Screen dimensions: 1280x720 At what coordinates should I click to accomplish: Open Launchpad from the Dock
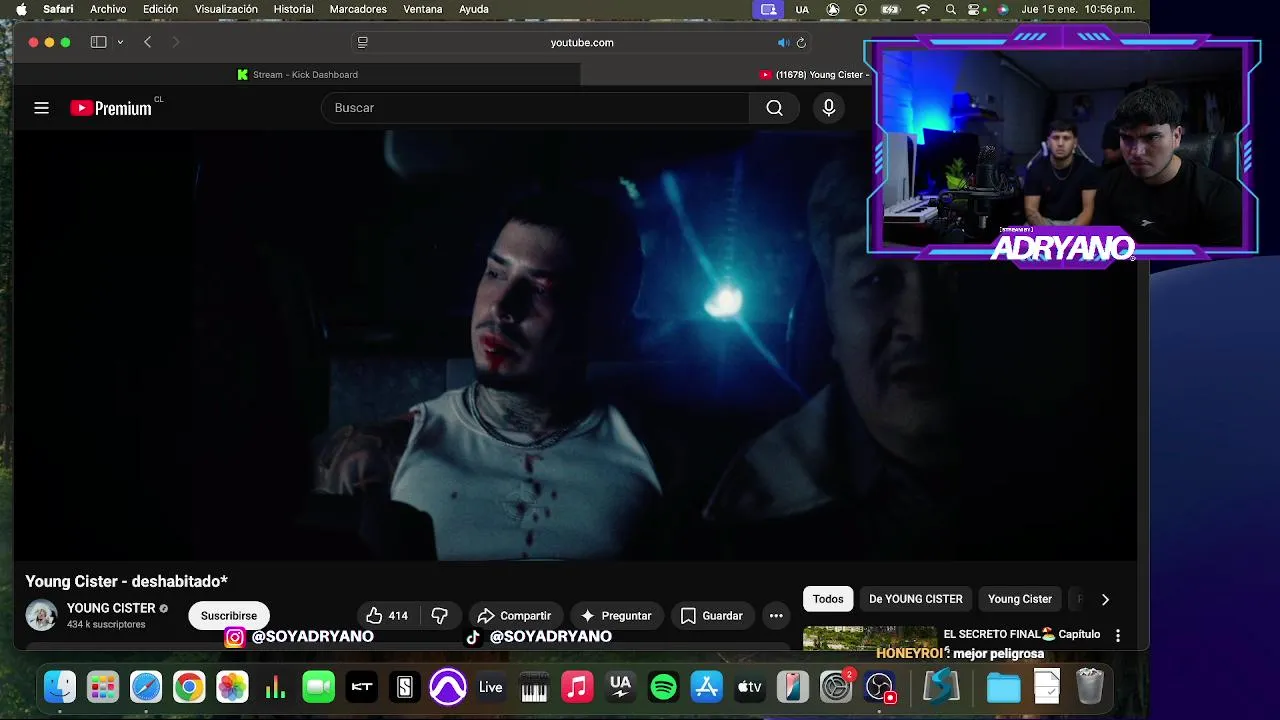click(x=103, y=687)
